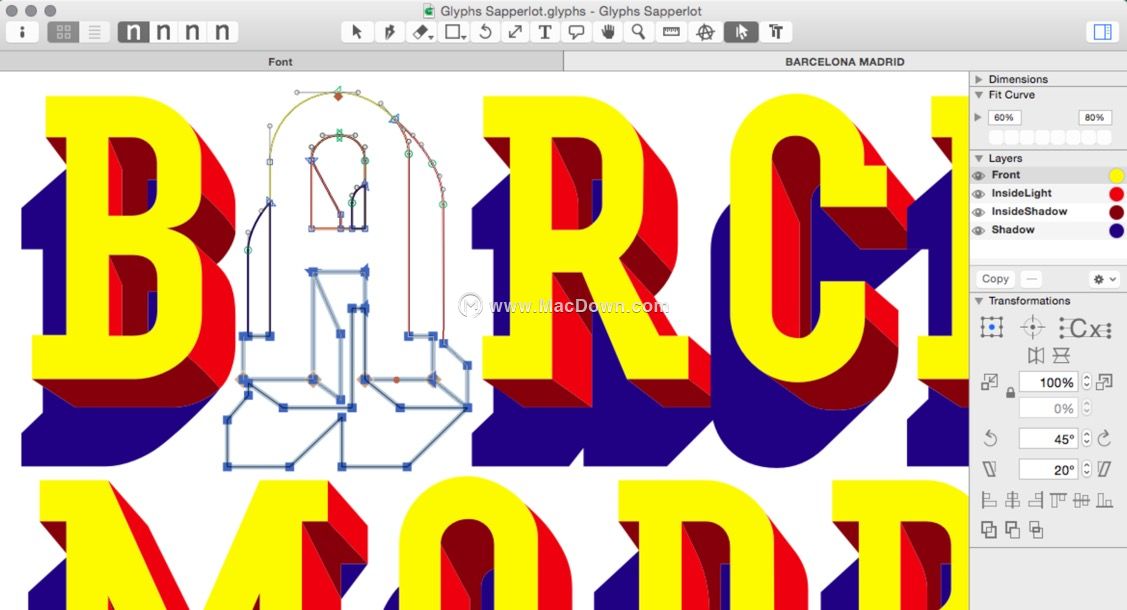Expand the Dimensions panel
The width and height of the screenshot is (1127, 610).
979,79
